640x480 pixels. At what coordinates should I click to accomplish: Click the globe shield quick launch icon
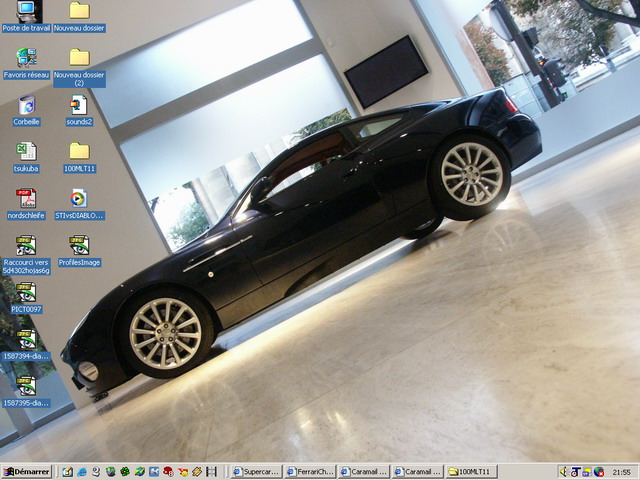click(x=111, y=472)
